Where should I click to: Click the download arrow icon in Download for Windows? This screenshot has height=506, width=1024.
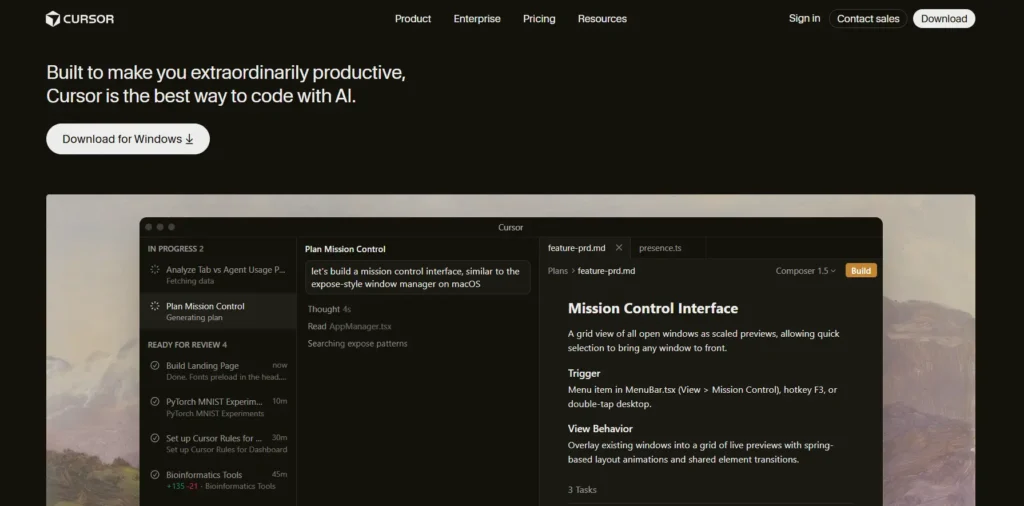[189, 139]
